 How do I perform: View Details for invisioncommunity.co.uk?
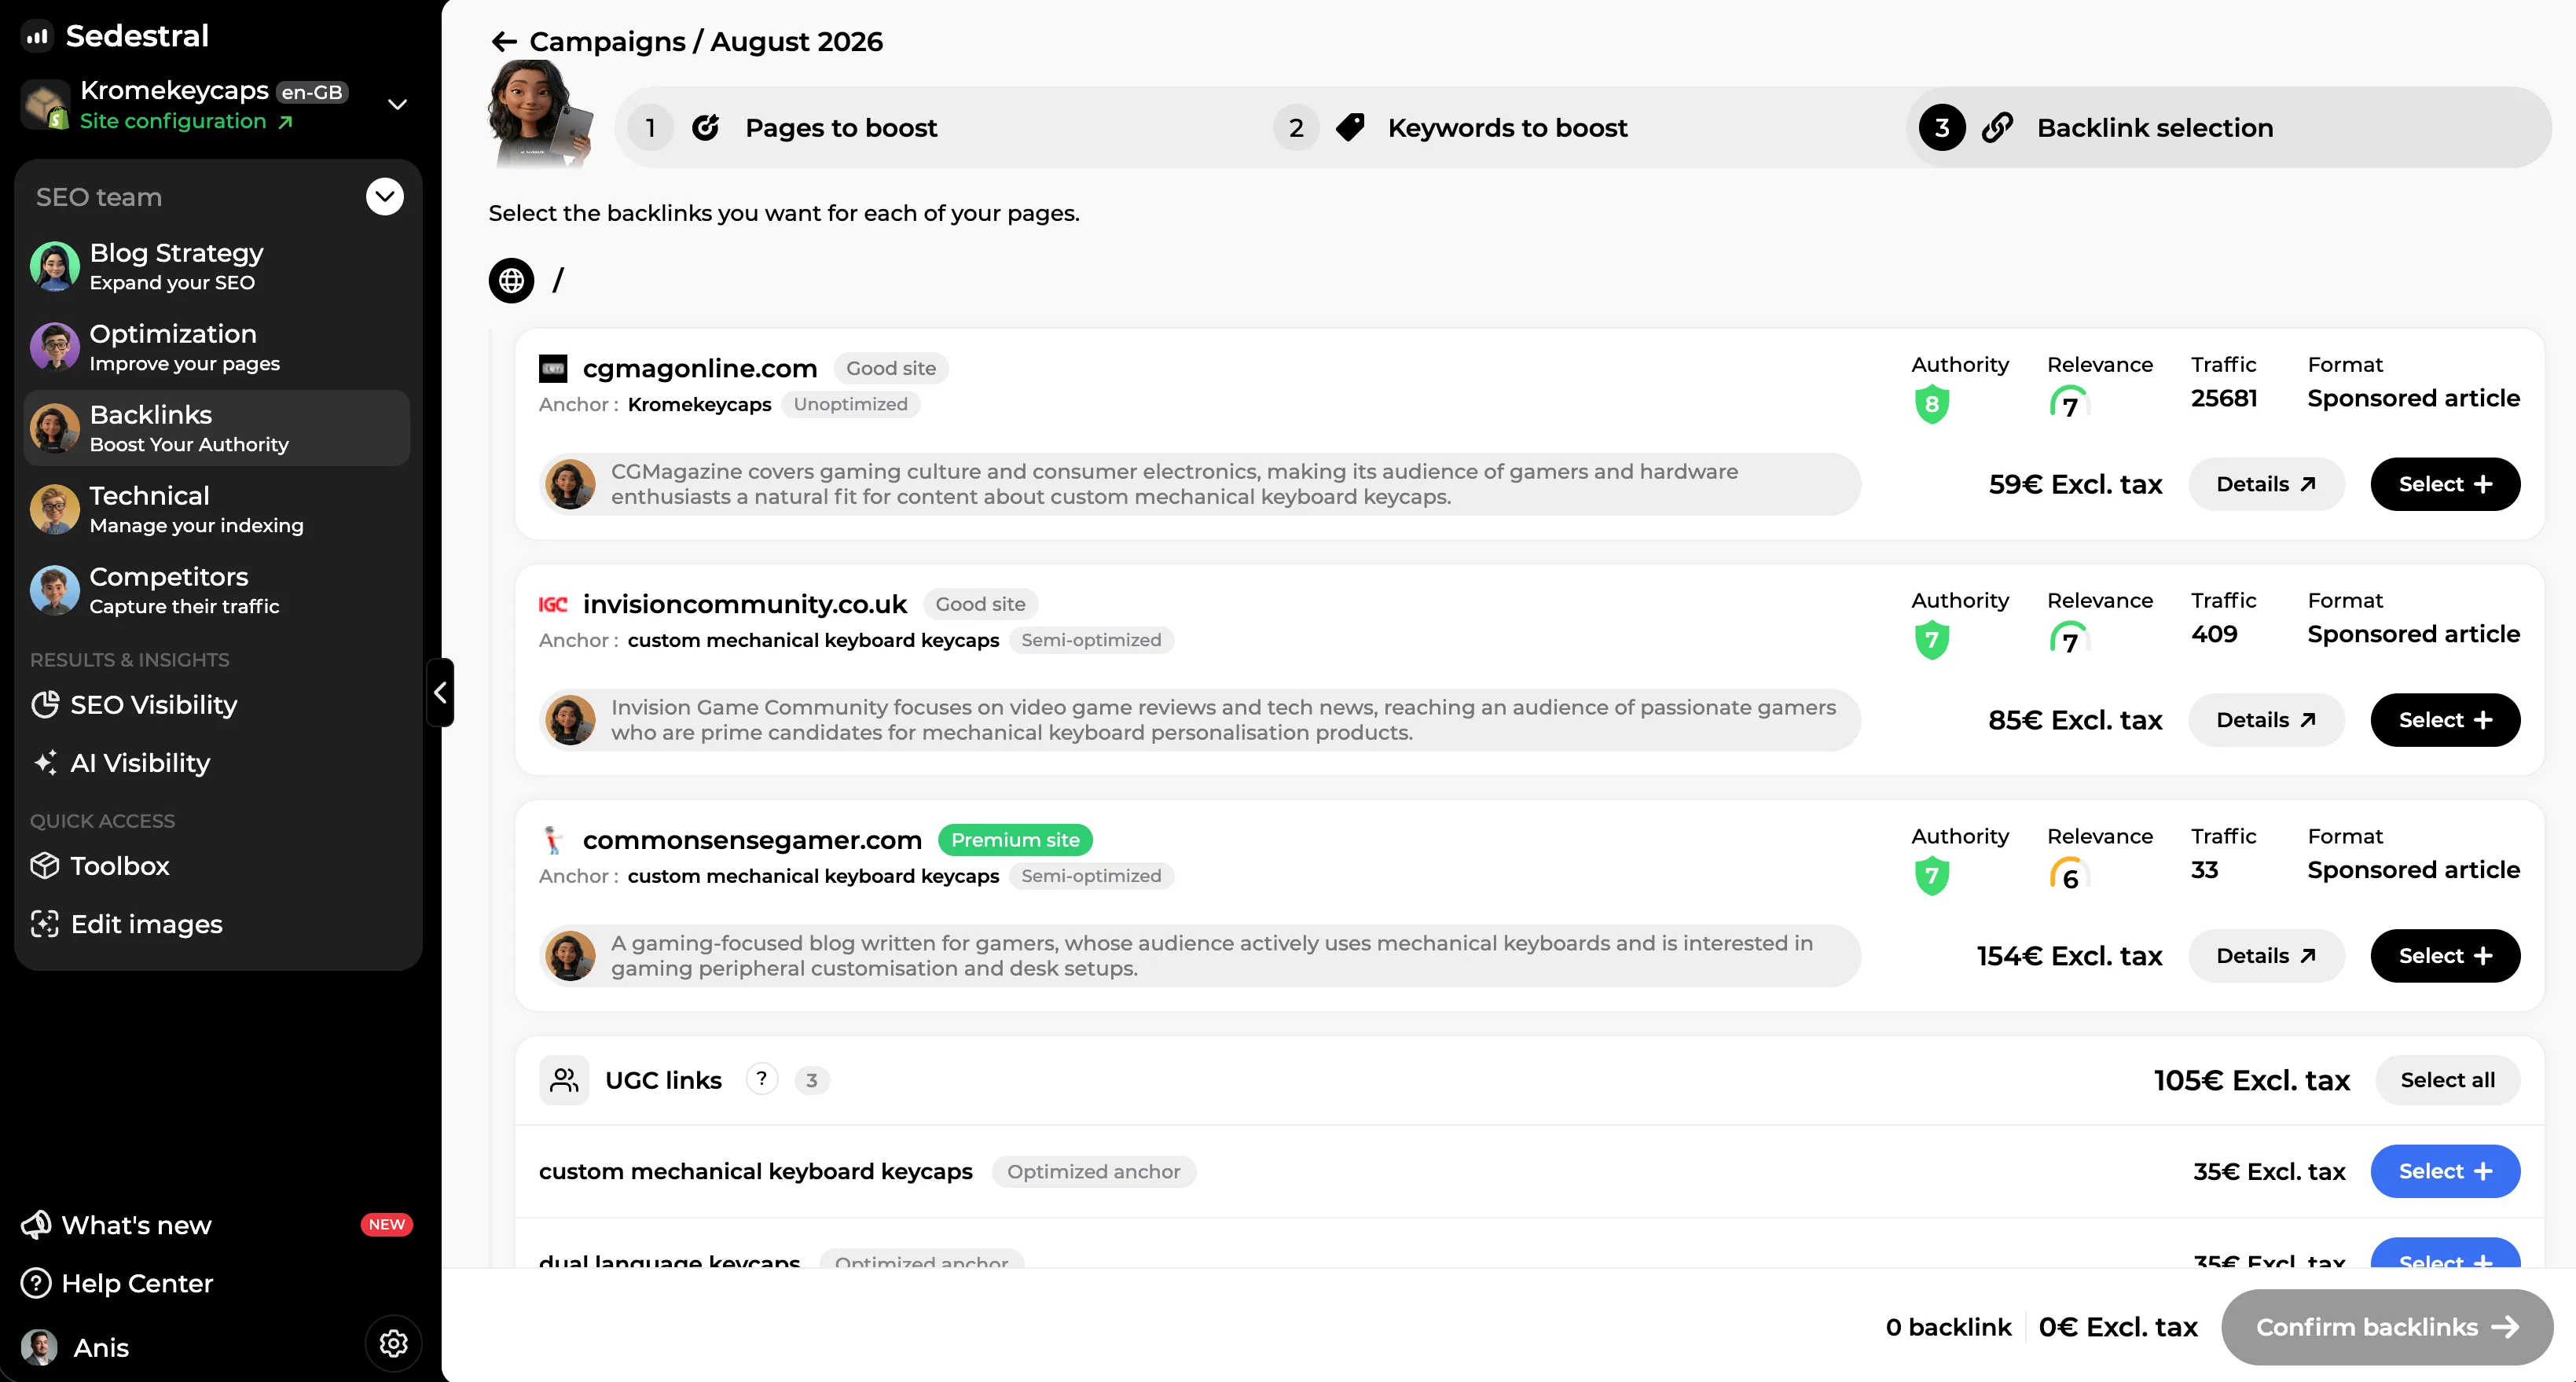pos(2266,720)
